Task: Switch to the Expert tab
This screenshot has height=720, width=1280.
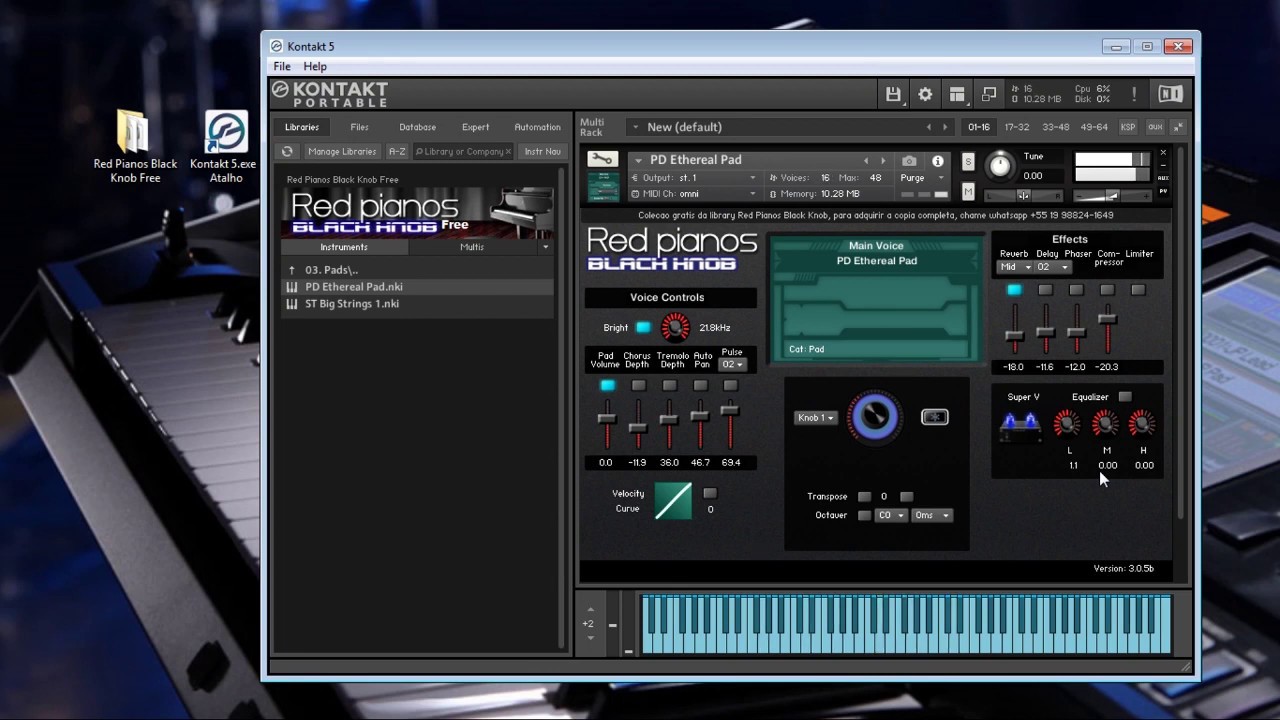Action: 475,127
